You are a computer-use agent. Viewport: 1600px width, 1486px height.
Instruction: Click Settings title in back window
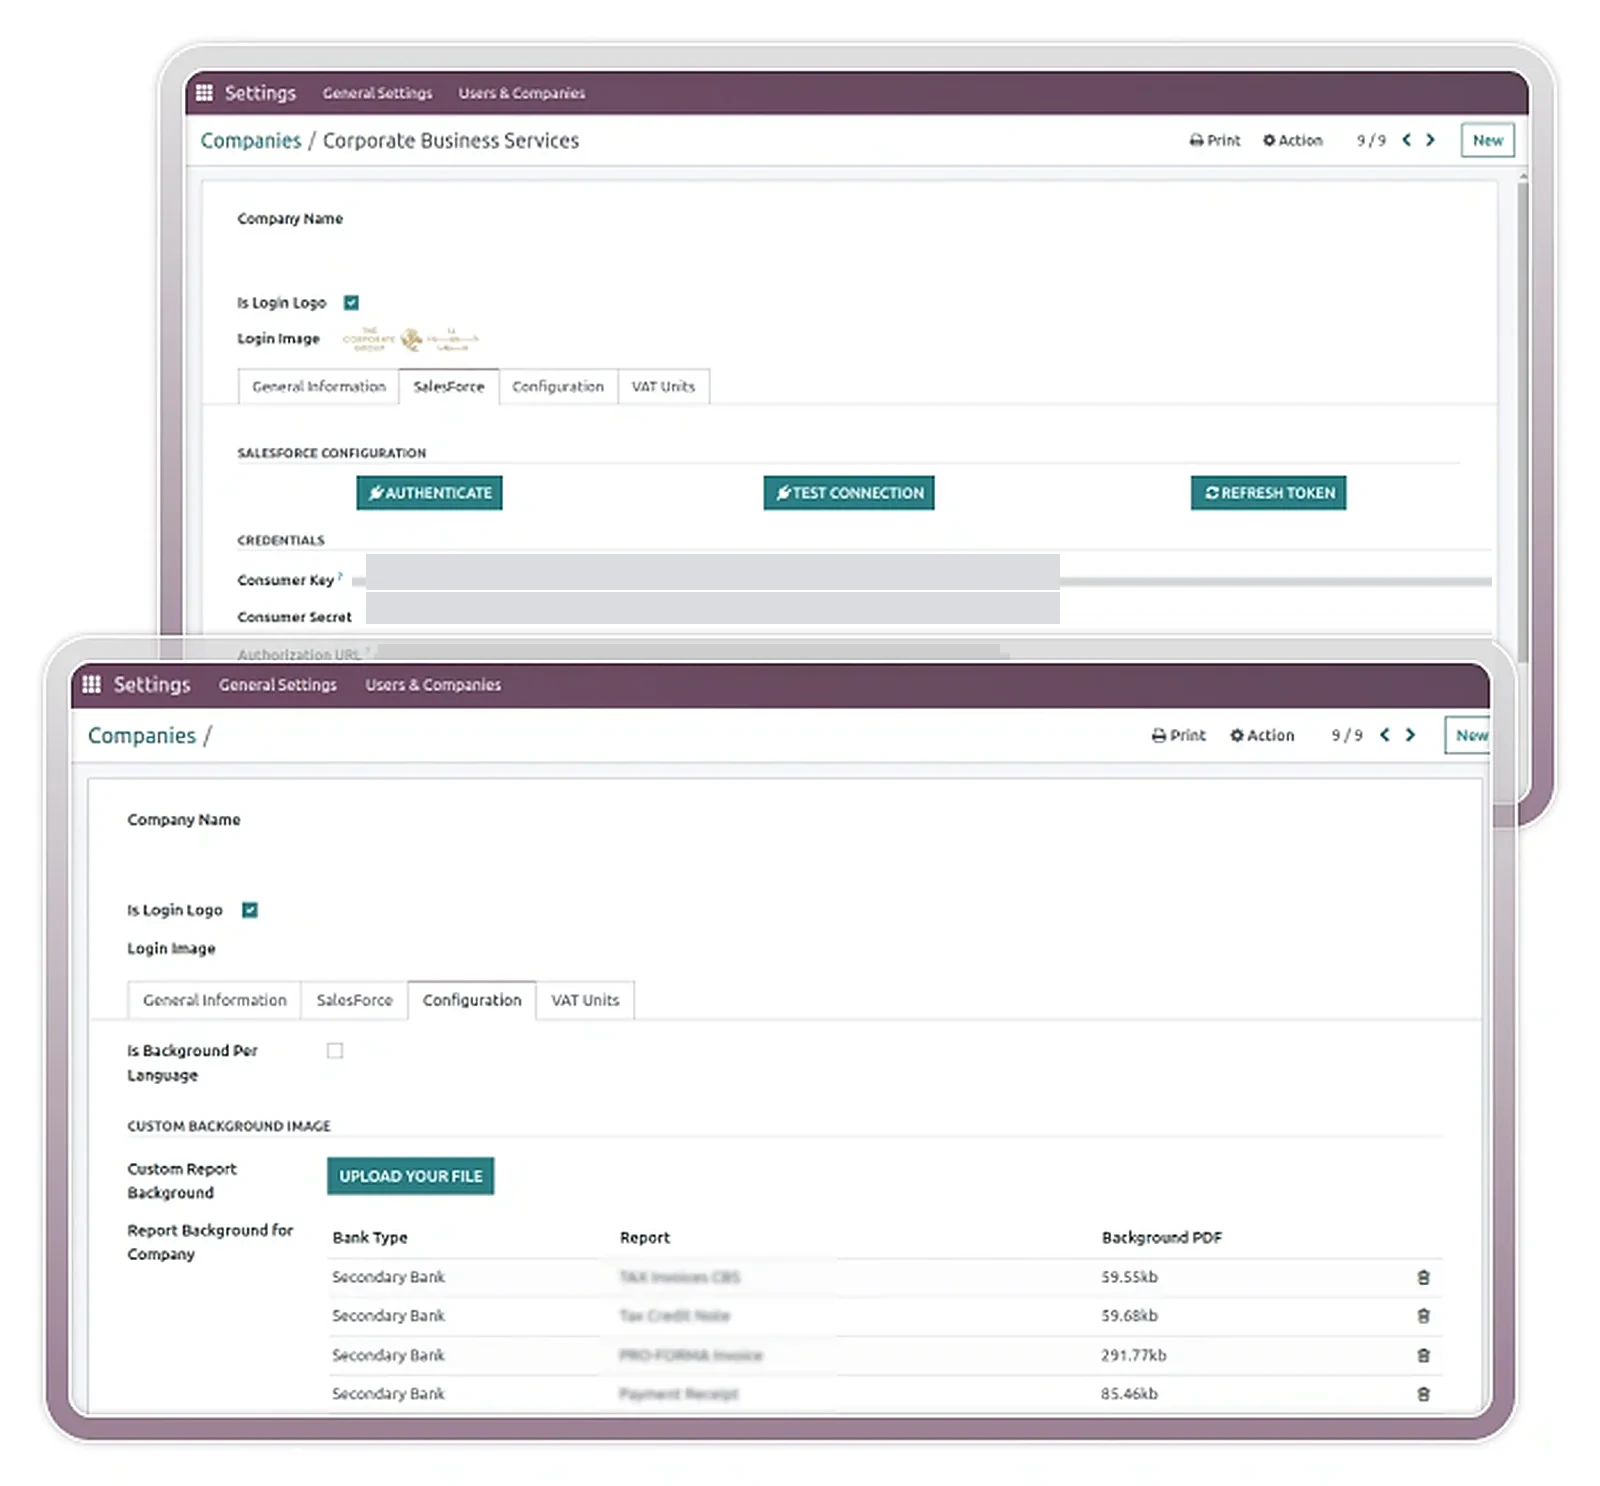(x=260, y=93)
